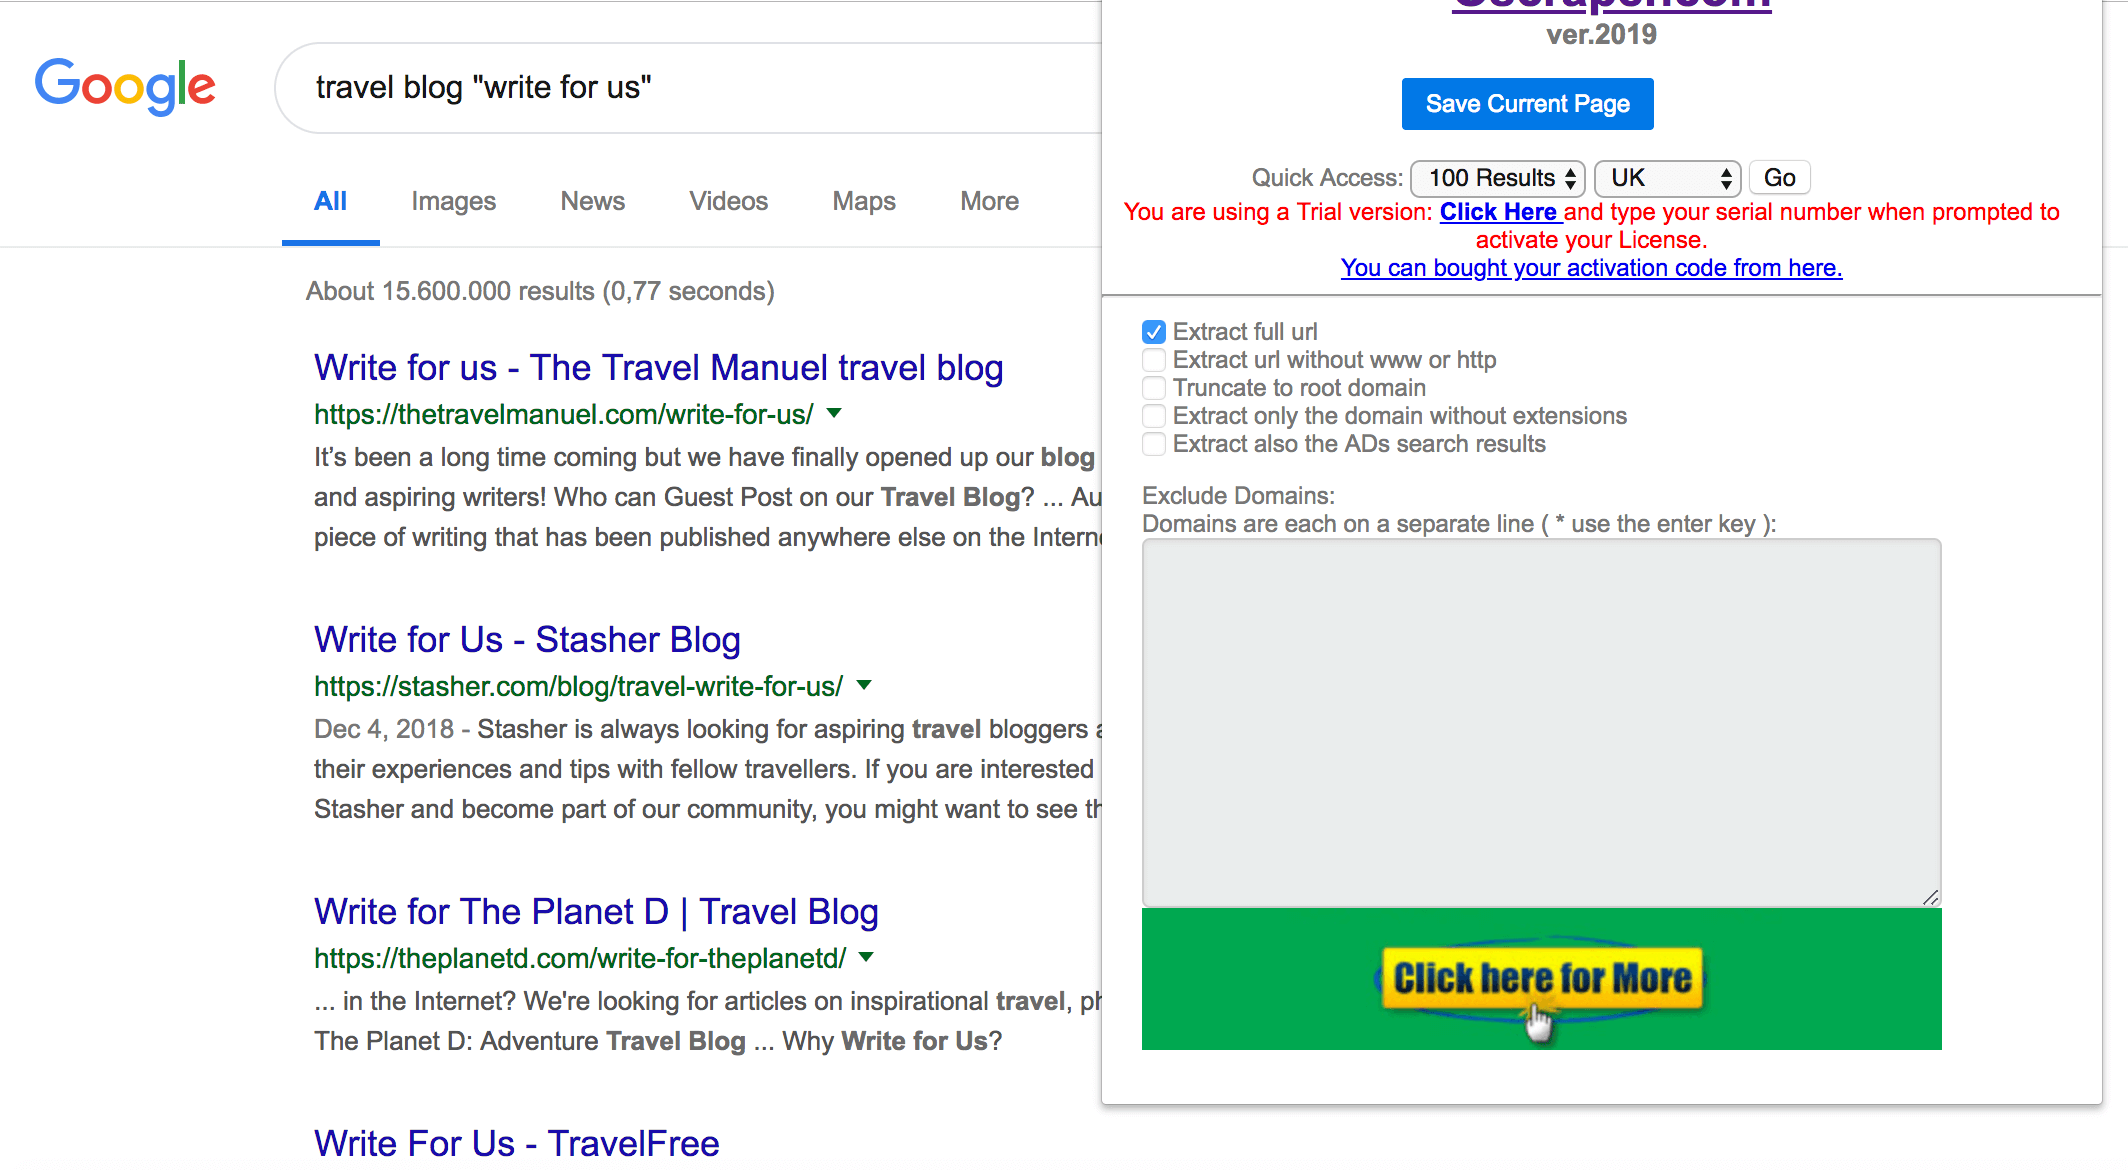Switch to the News tab
Viewport: 2128px width, 1170px height.
(x=592, y=201)
